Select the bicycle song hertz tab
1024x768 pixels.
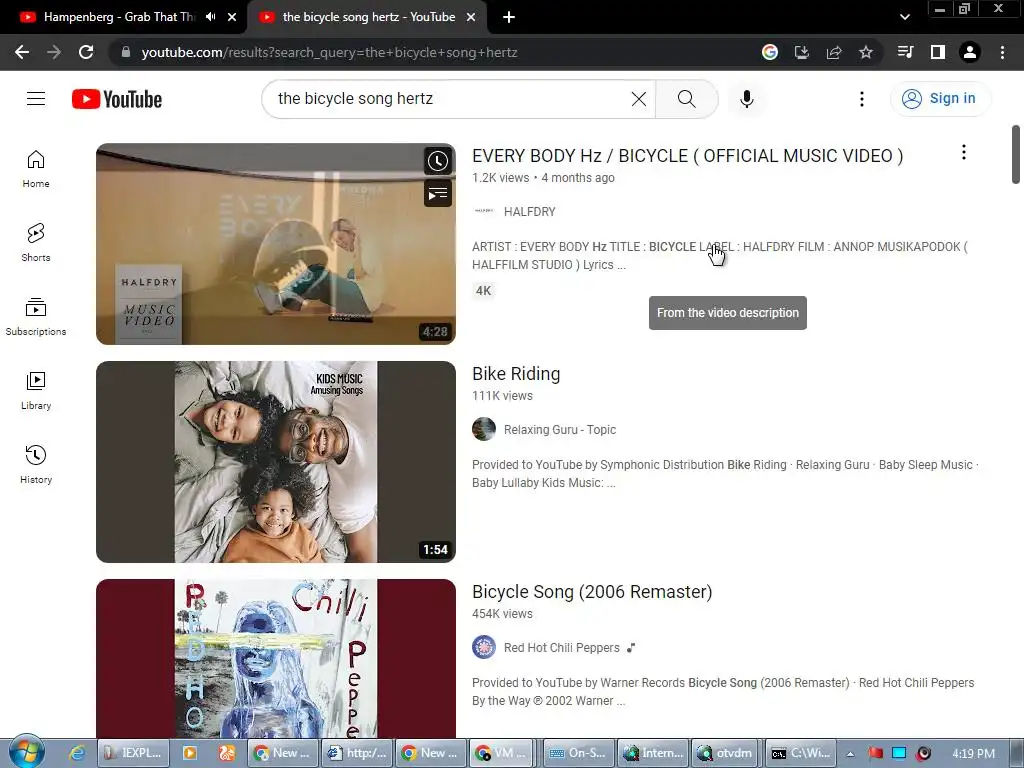[x=367, y=17]
